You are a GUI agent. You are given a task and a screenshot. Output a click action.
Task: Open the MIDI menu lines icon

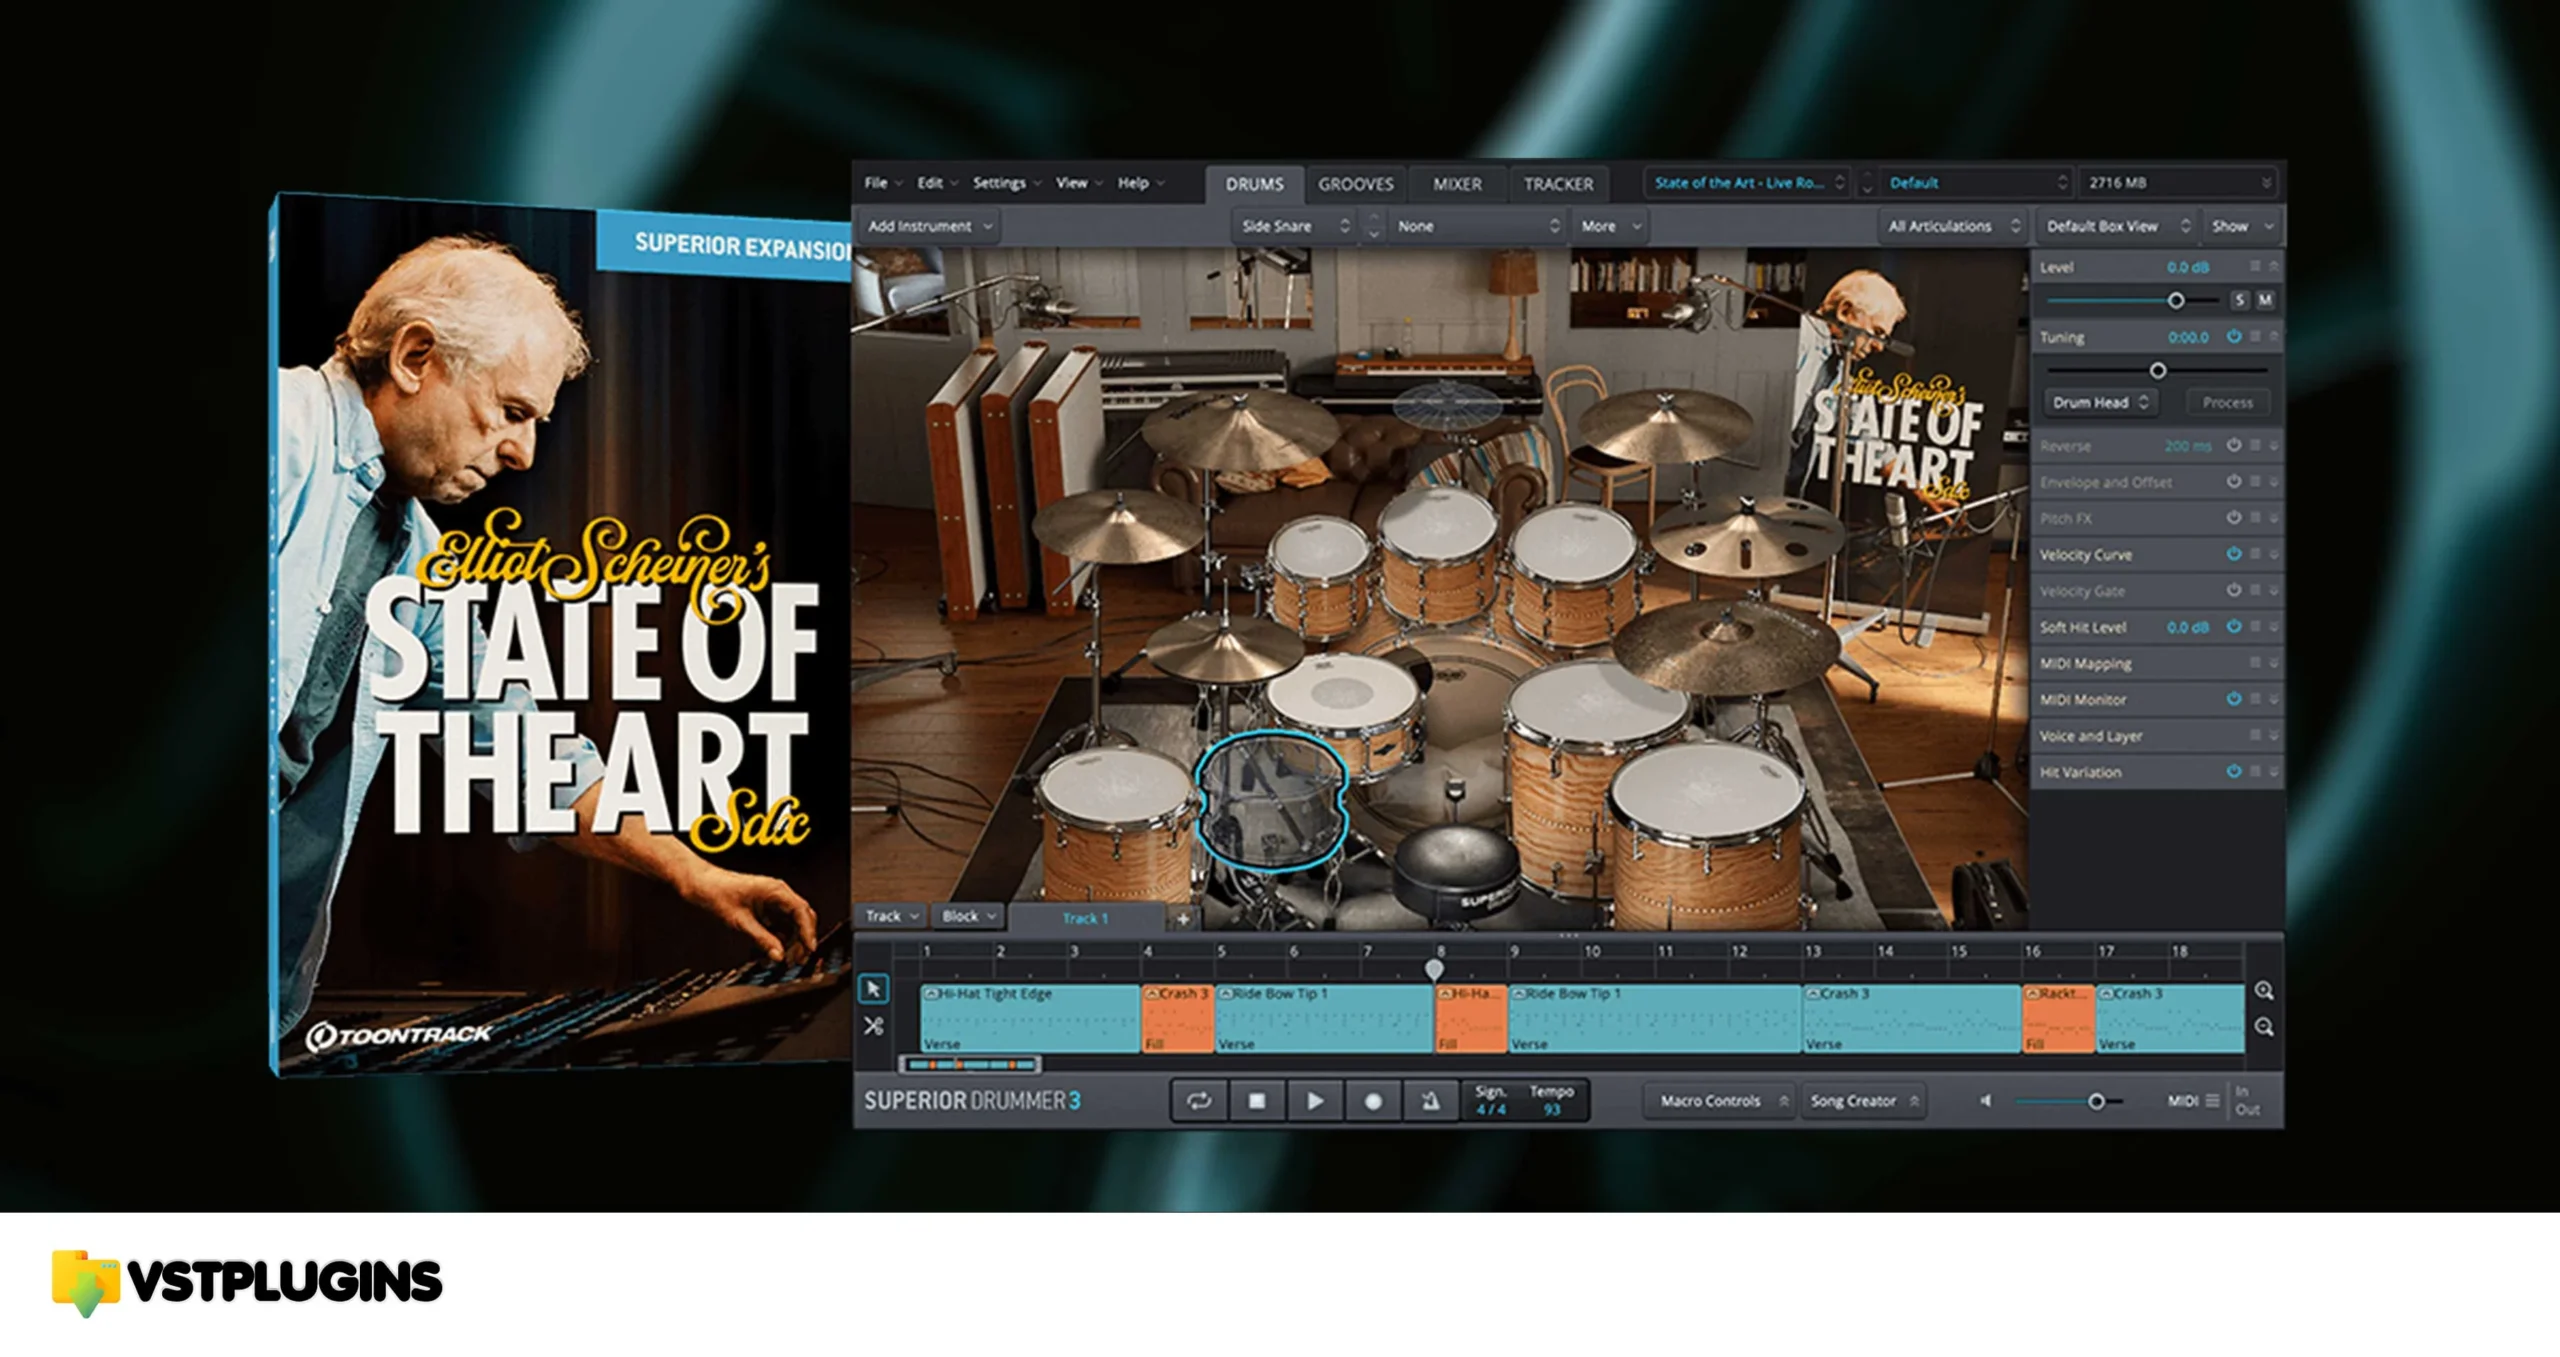click(x=2213, y=1100)
